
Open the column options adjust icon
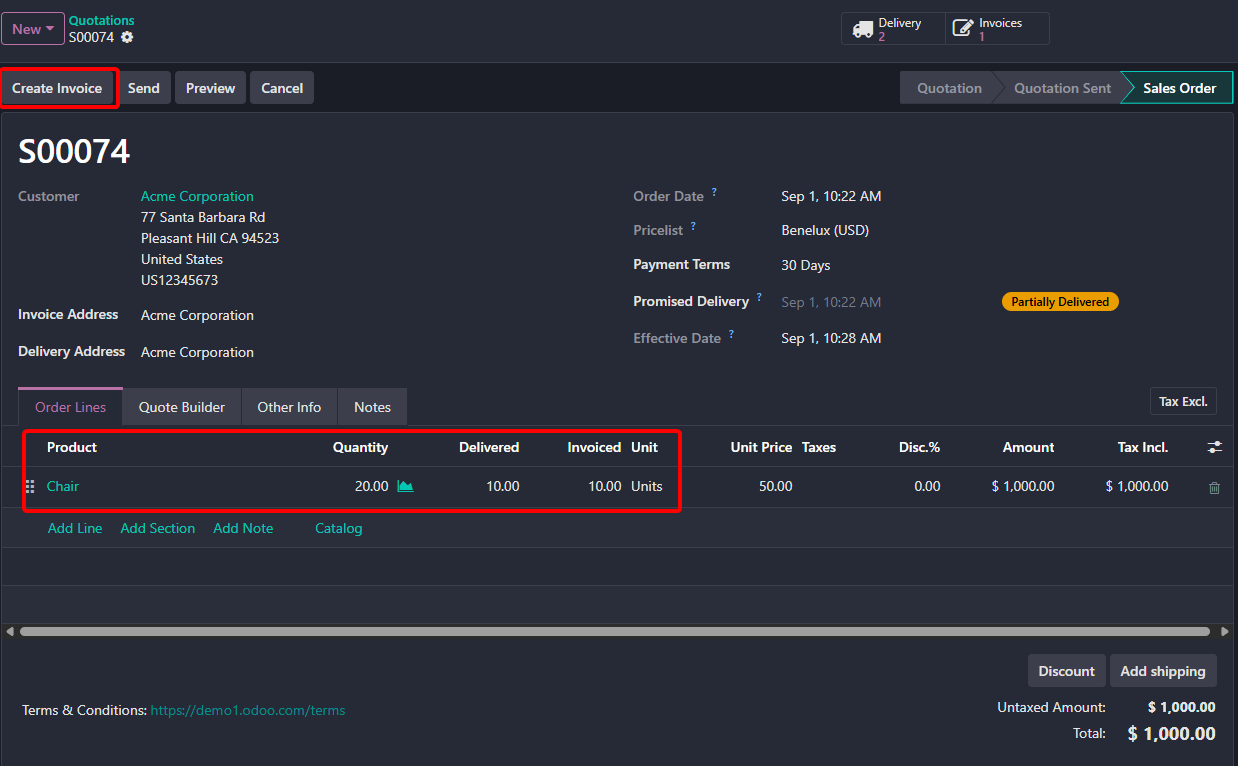tap(1214, 447)
